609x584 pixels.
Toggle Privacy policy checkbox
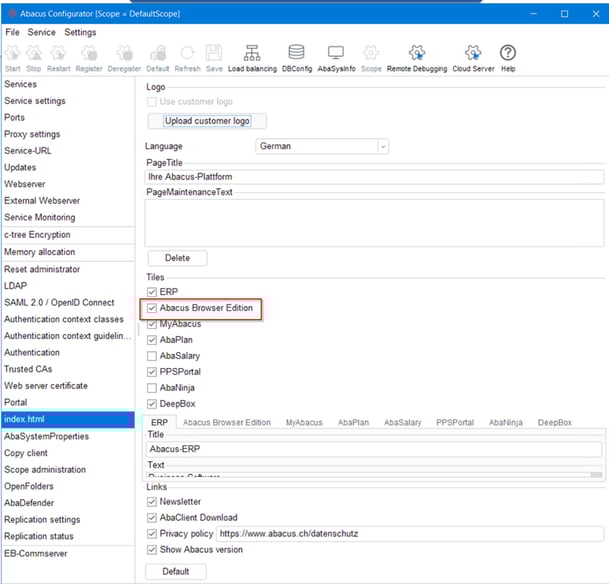pos(152,534)
